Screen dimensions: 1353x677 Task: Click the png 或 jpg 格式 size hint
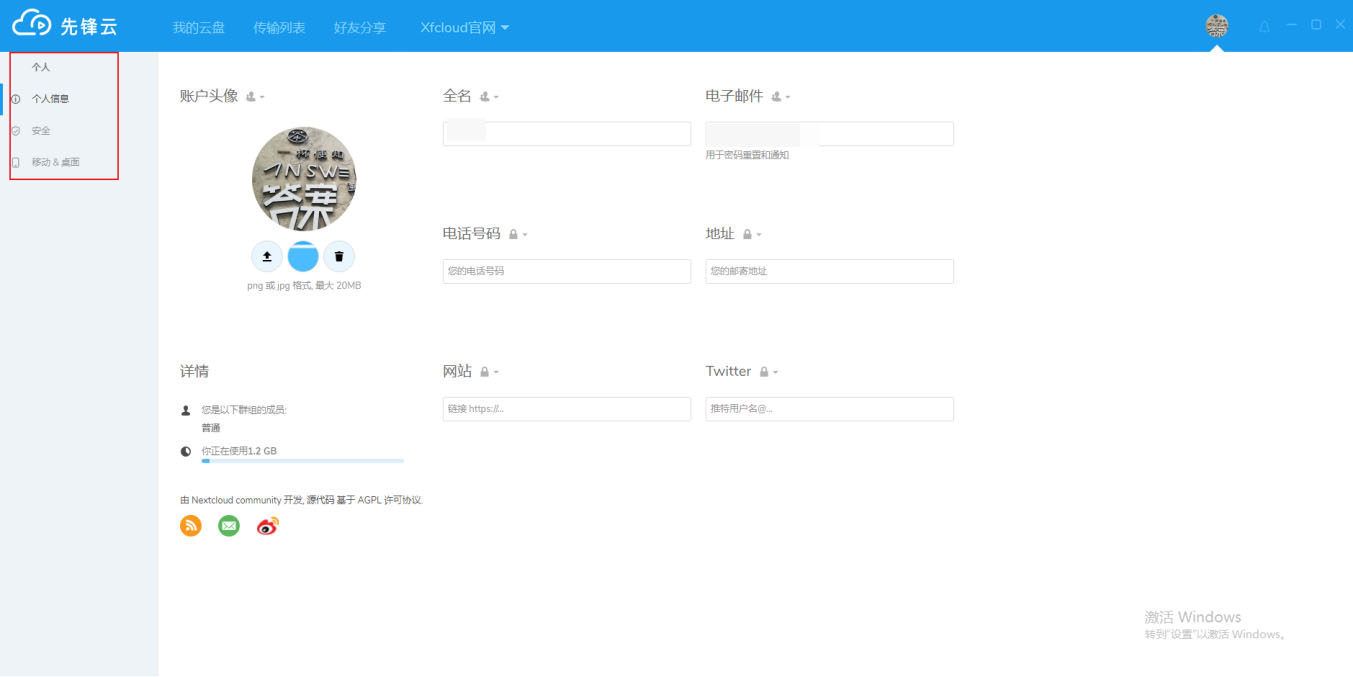[304, 286]
